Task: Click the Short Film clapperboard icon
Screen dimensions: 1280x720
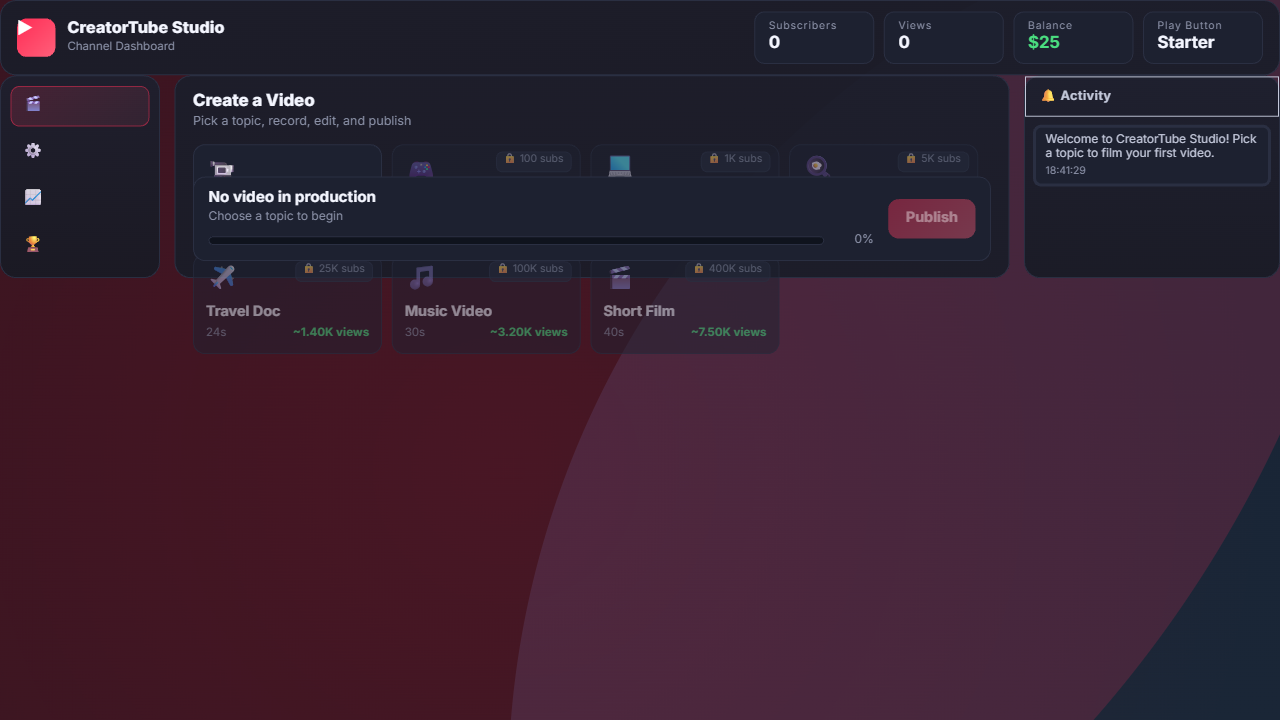Action: [620, 277]
